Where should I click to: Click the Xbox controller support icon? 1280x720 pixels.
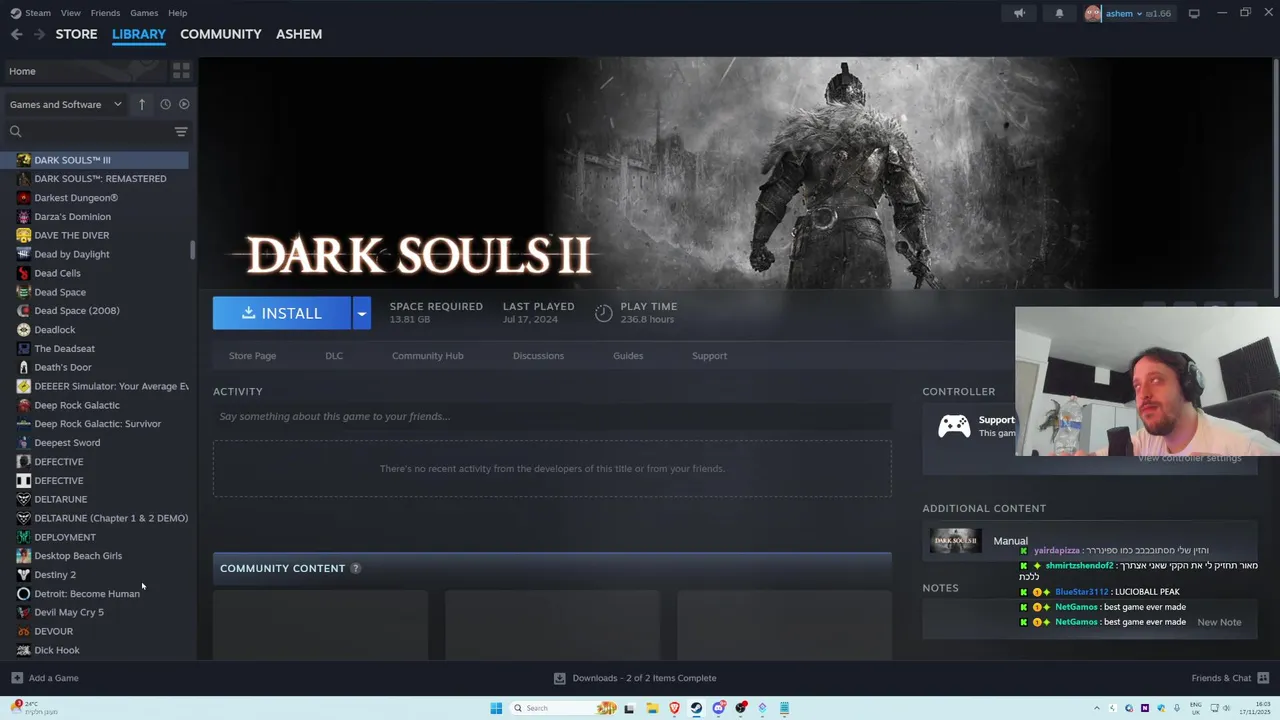pos(953,427)
